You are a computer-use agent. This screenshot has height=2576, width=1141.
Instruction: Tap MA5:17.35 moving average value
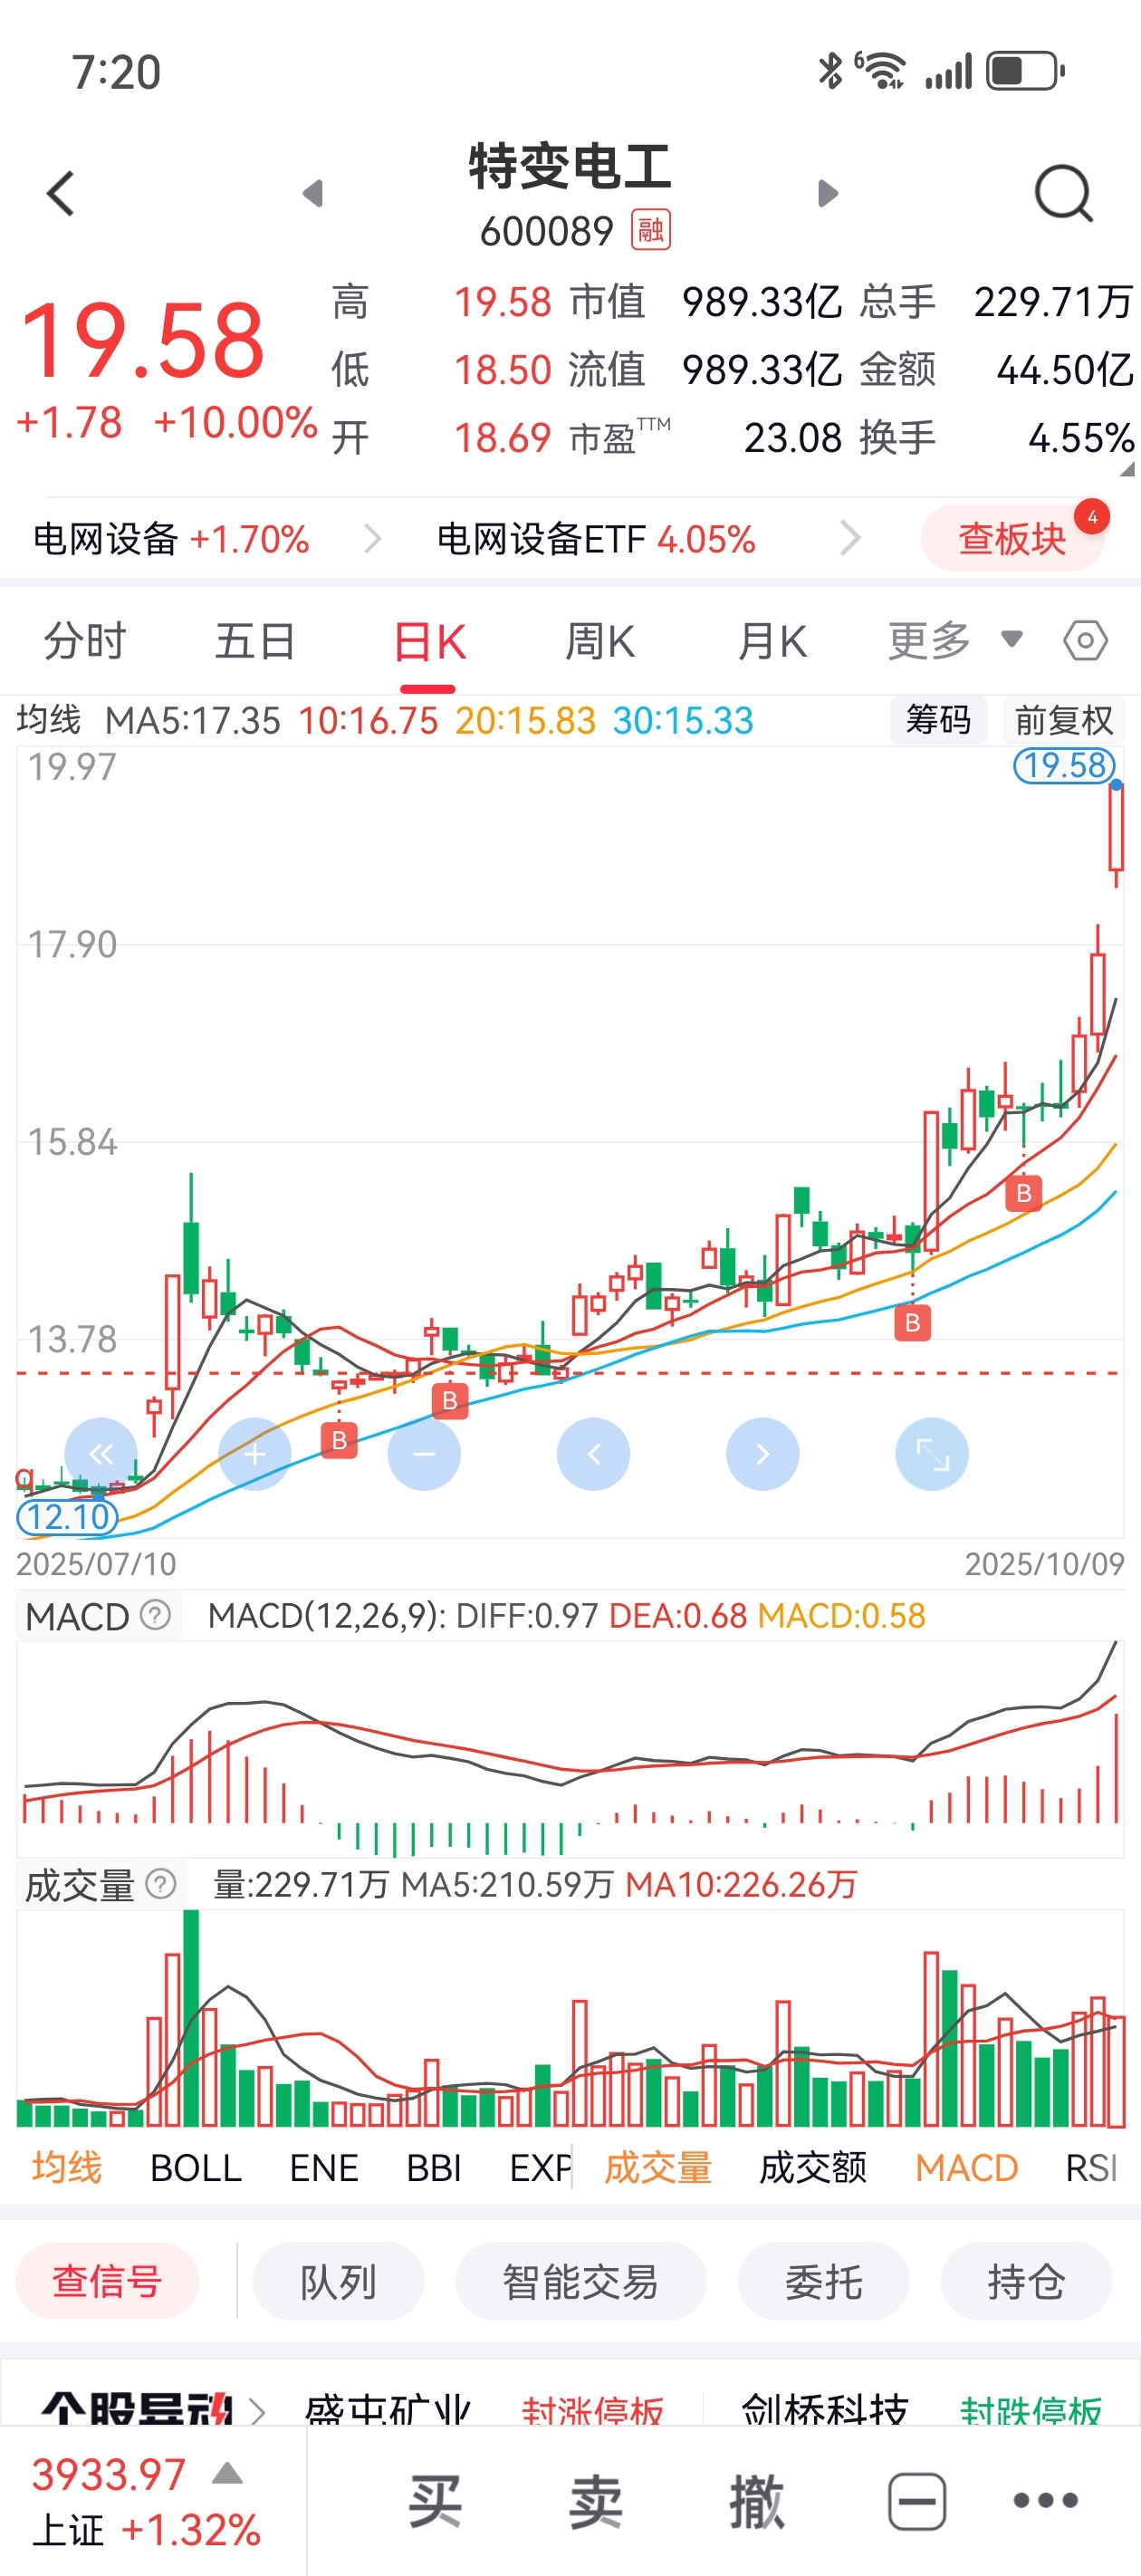[193, 720]
